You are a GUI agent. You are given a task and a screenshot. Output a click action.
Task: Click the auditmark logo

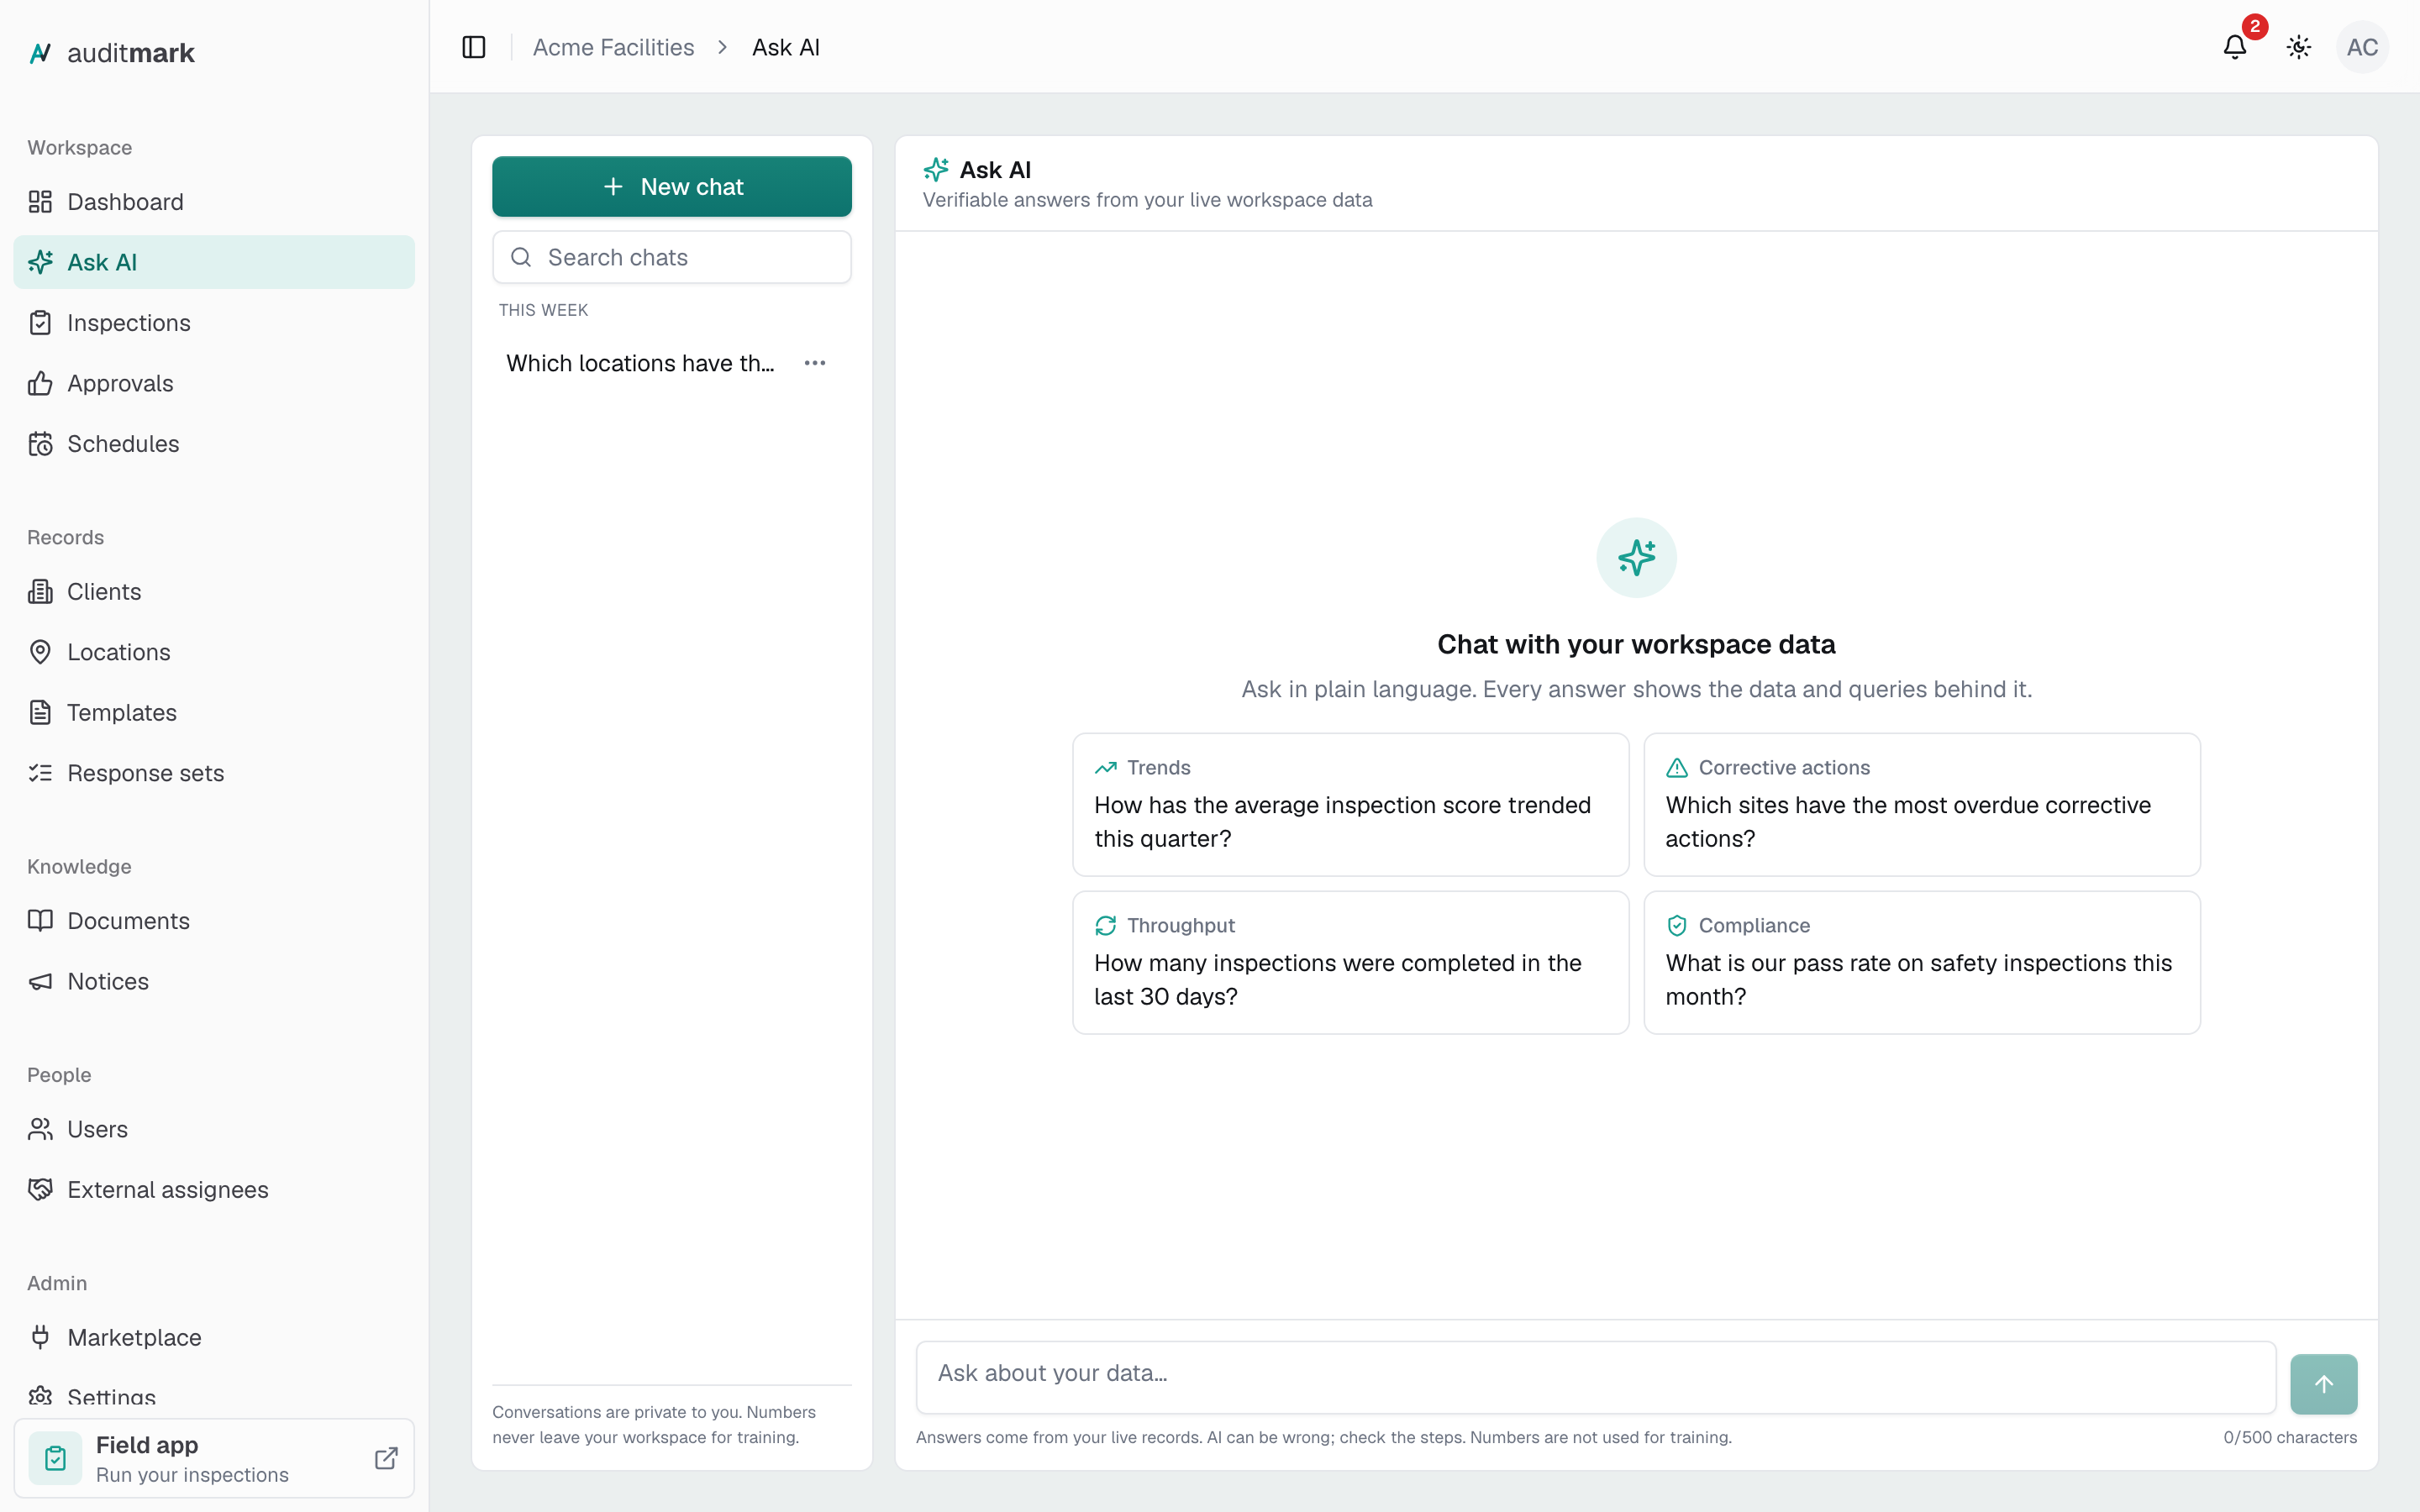[112, 53]
